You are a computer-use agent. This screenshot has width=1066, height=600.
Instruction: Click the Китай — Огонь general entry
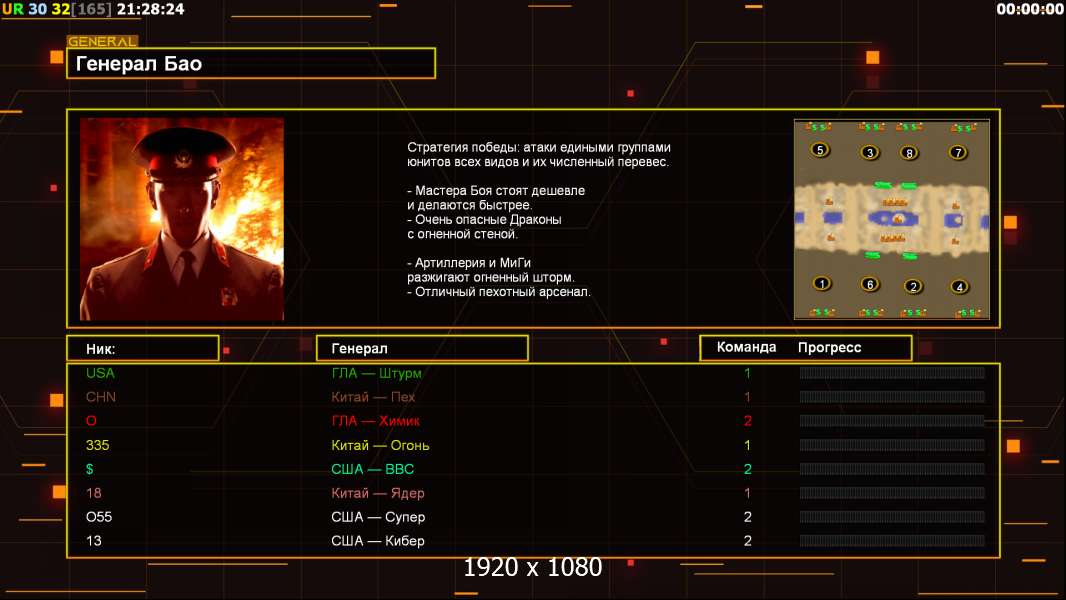(x=380, y=445)
